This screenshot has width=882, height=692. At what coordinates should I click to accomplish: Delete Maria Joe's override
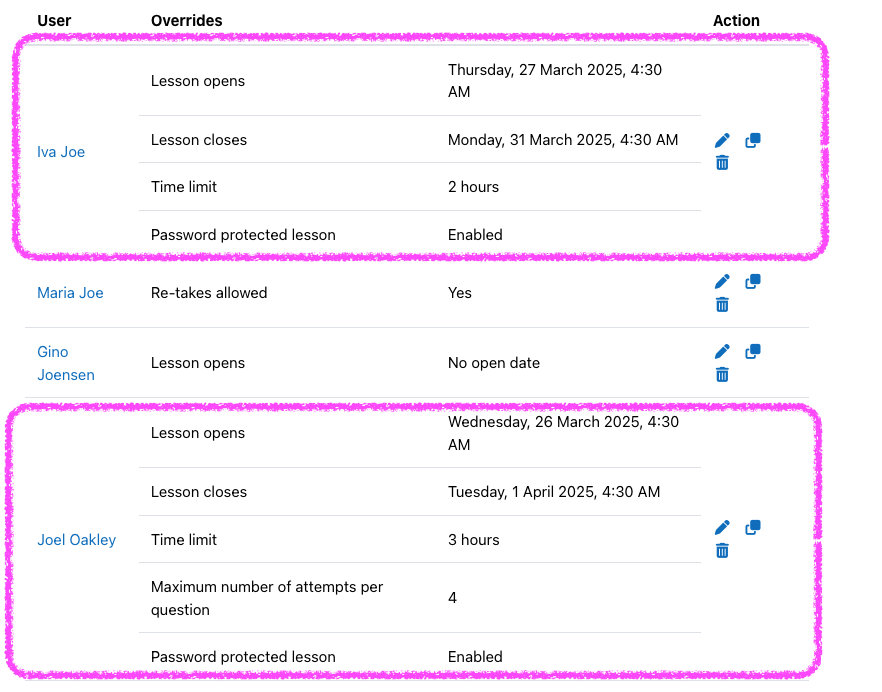(722, 305)
